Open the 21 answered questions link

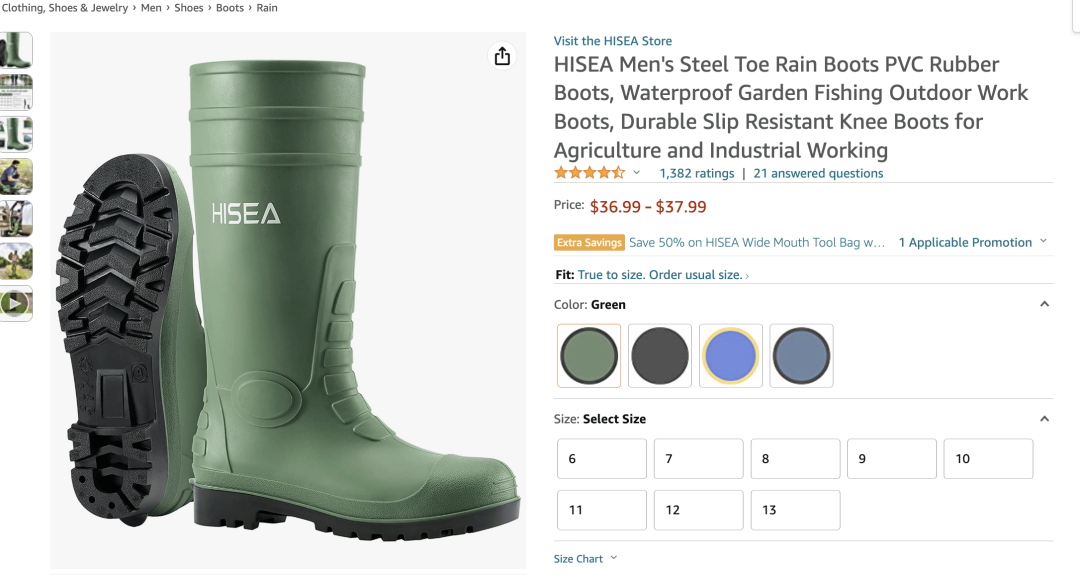818,174
